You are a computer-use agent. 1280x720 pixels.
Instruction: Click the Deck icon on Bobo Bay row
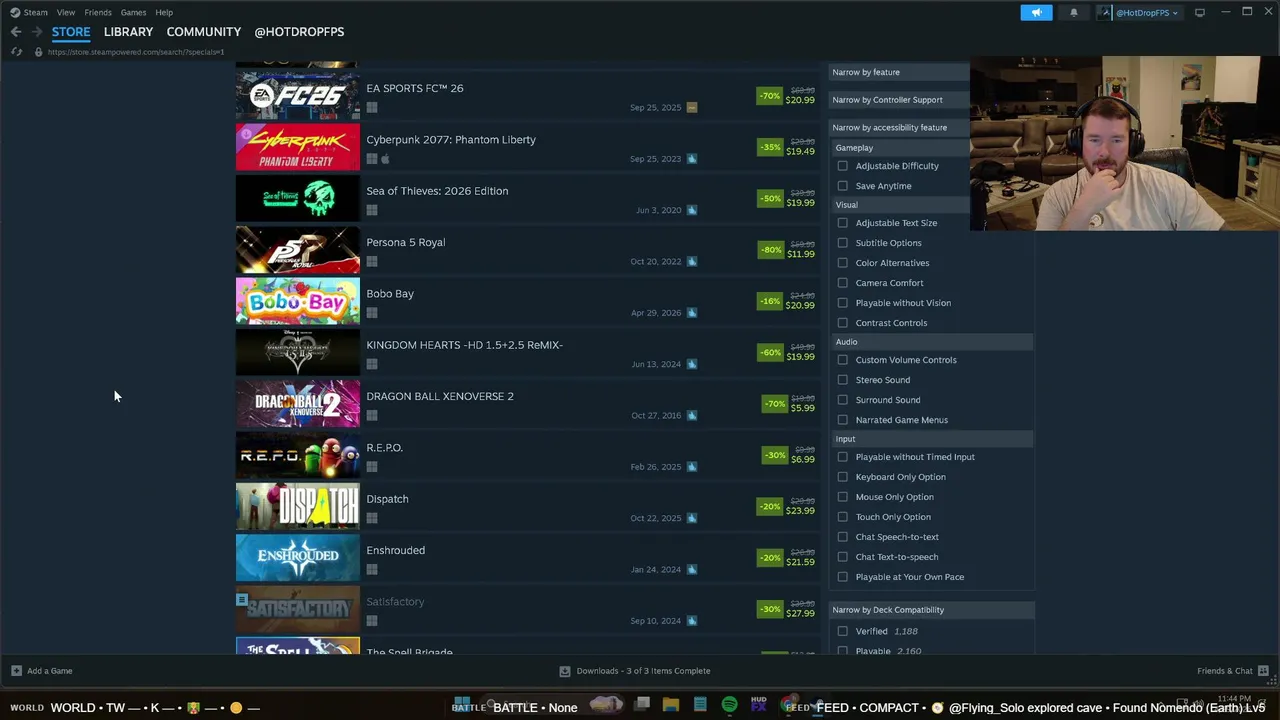click(691, 313)
